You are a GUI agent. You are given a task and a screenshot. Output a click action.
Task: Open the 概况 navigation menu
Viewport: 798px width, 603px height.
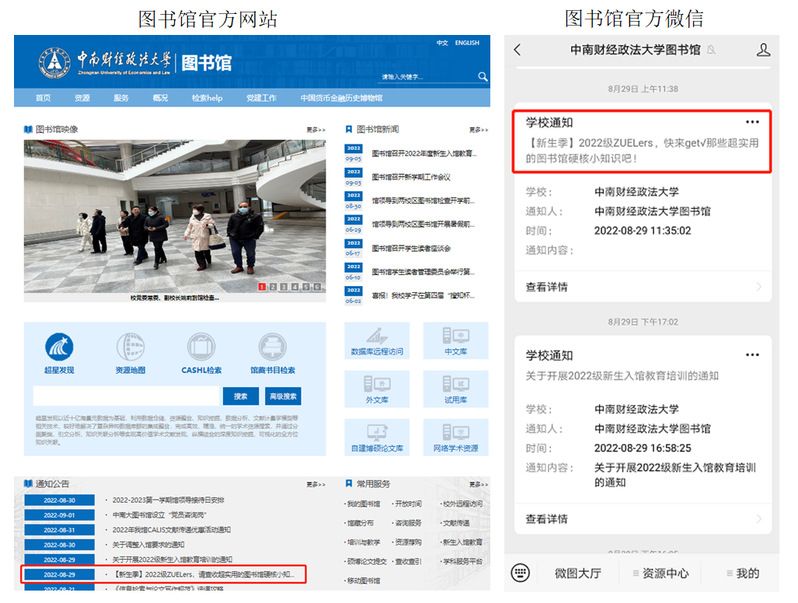pyautogui.click(x=160, y=98)
